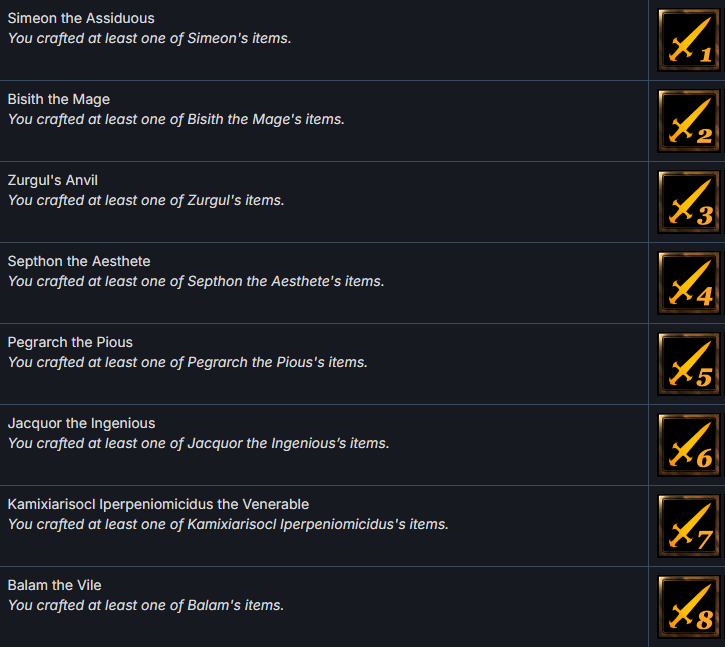Click the description about crafting Zurgul's items
This screenshot has width=725, height=647.
pos(146,201)
